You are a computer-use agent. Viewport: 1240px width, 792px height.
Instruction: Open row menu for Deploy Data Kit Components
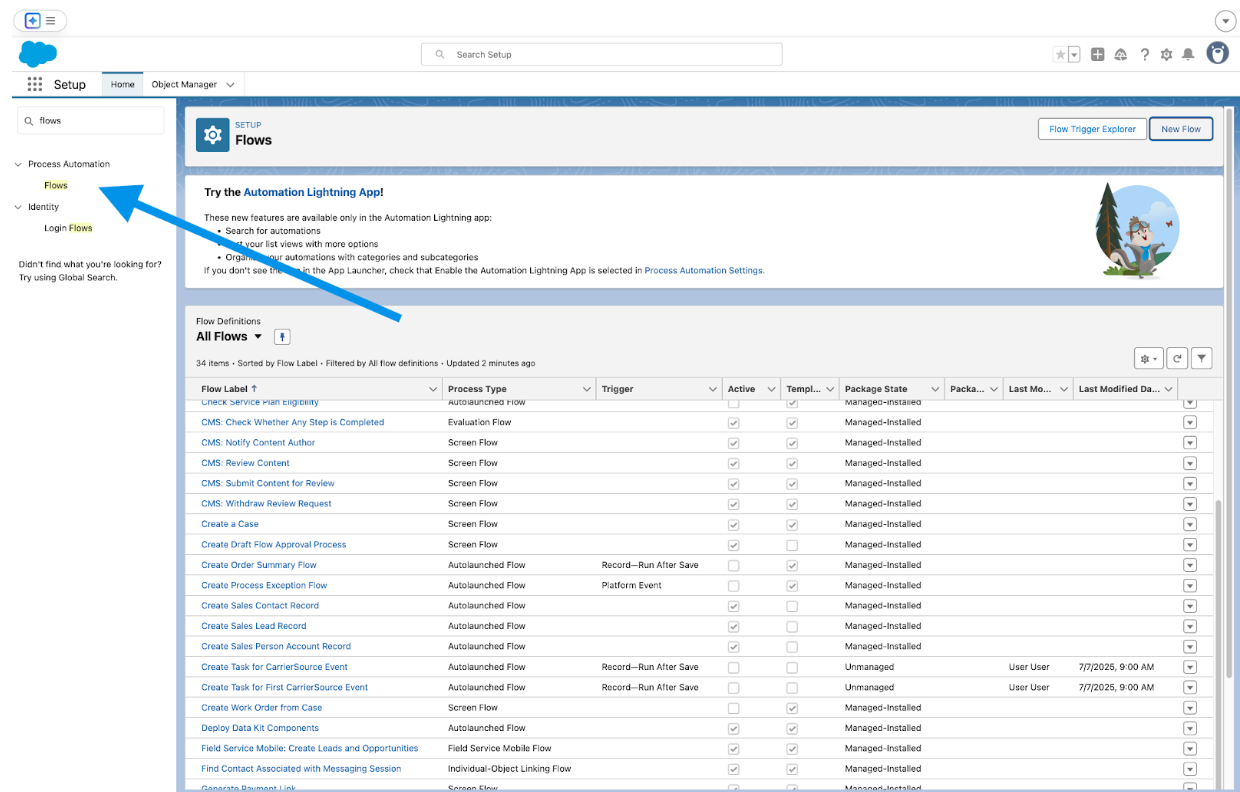1190,728
